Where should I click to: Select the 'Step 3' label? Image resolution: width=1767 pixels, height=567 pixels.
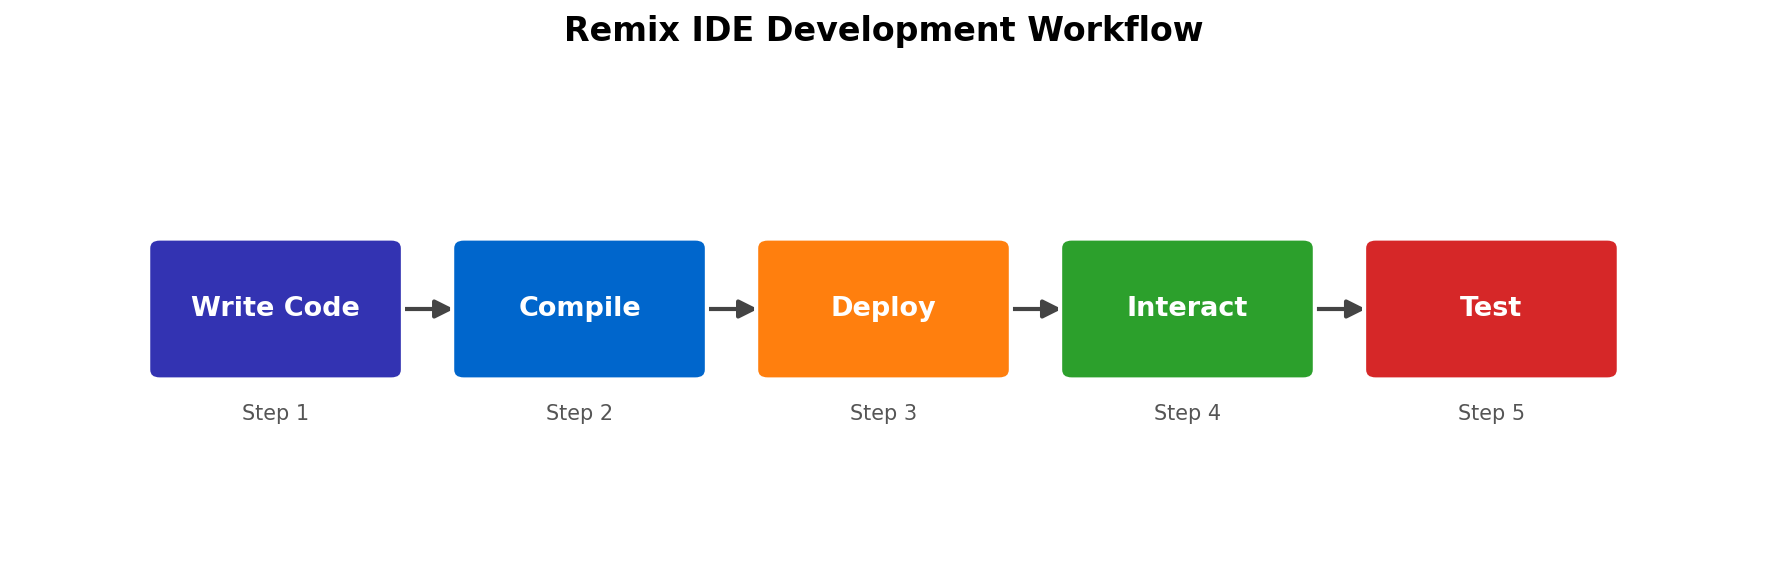pyautogui.click(x=883, y=413)
